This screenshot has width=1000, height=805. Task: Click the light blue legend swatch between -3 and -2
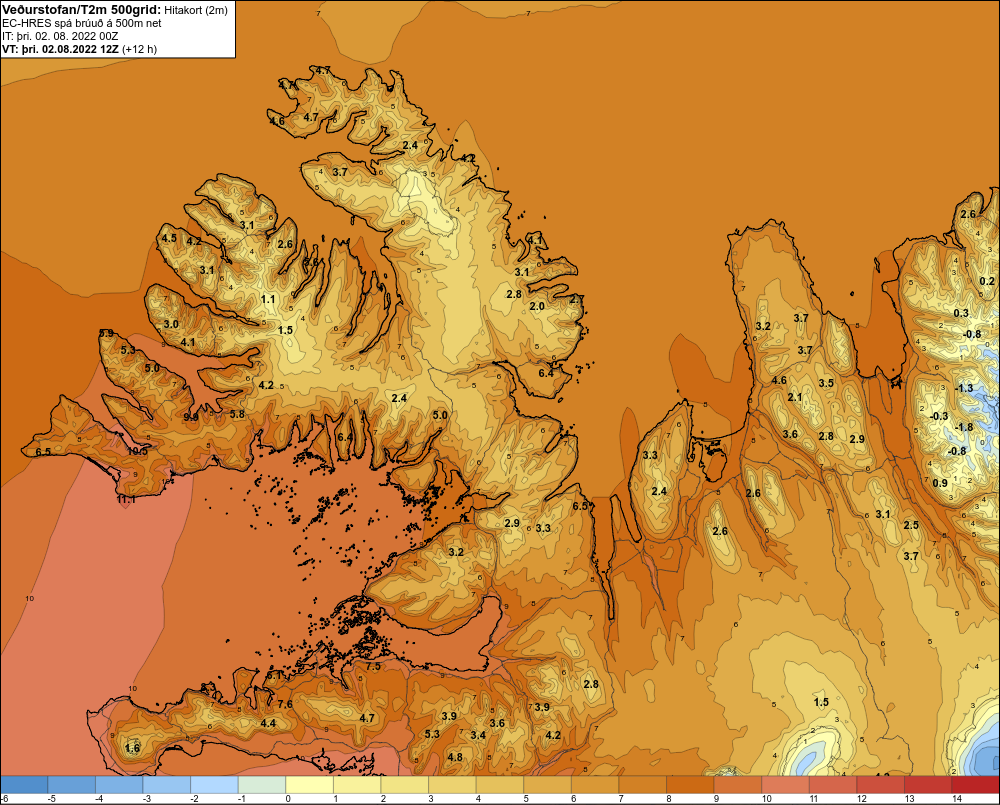point(167,784)
